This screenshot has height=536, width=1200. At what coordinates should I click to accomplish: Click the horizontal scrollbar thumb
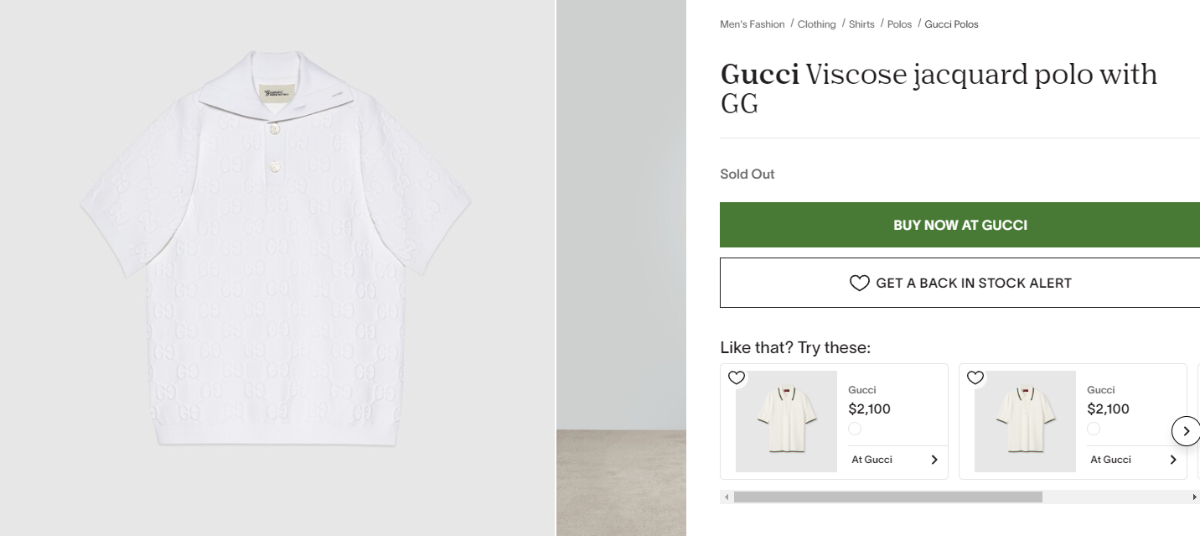pos(888,497)
